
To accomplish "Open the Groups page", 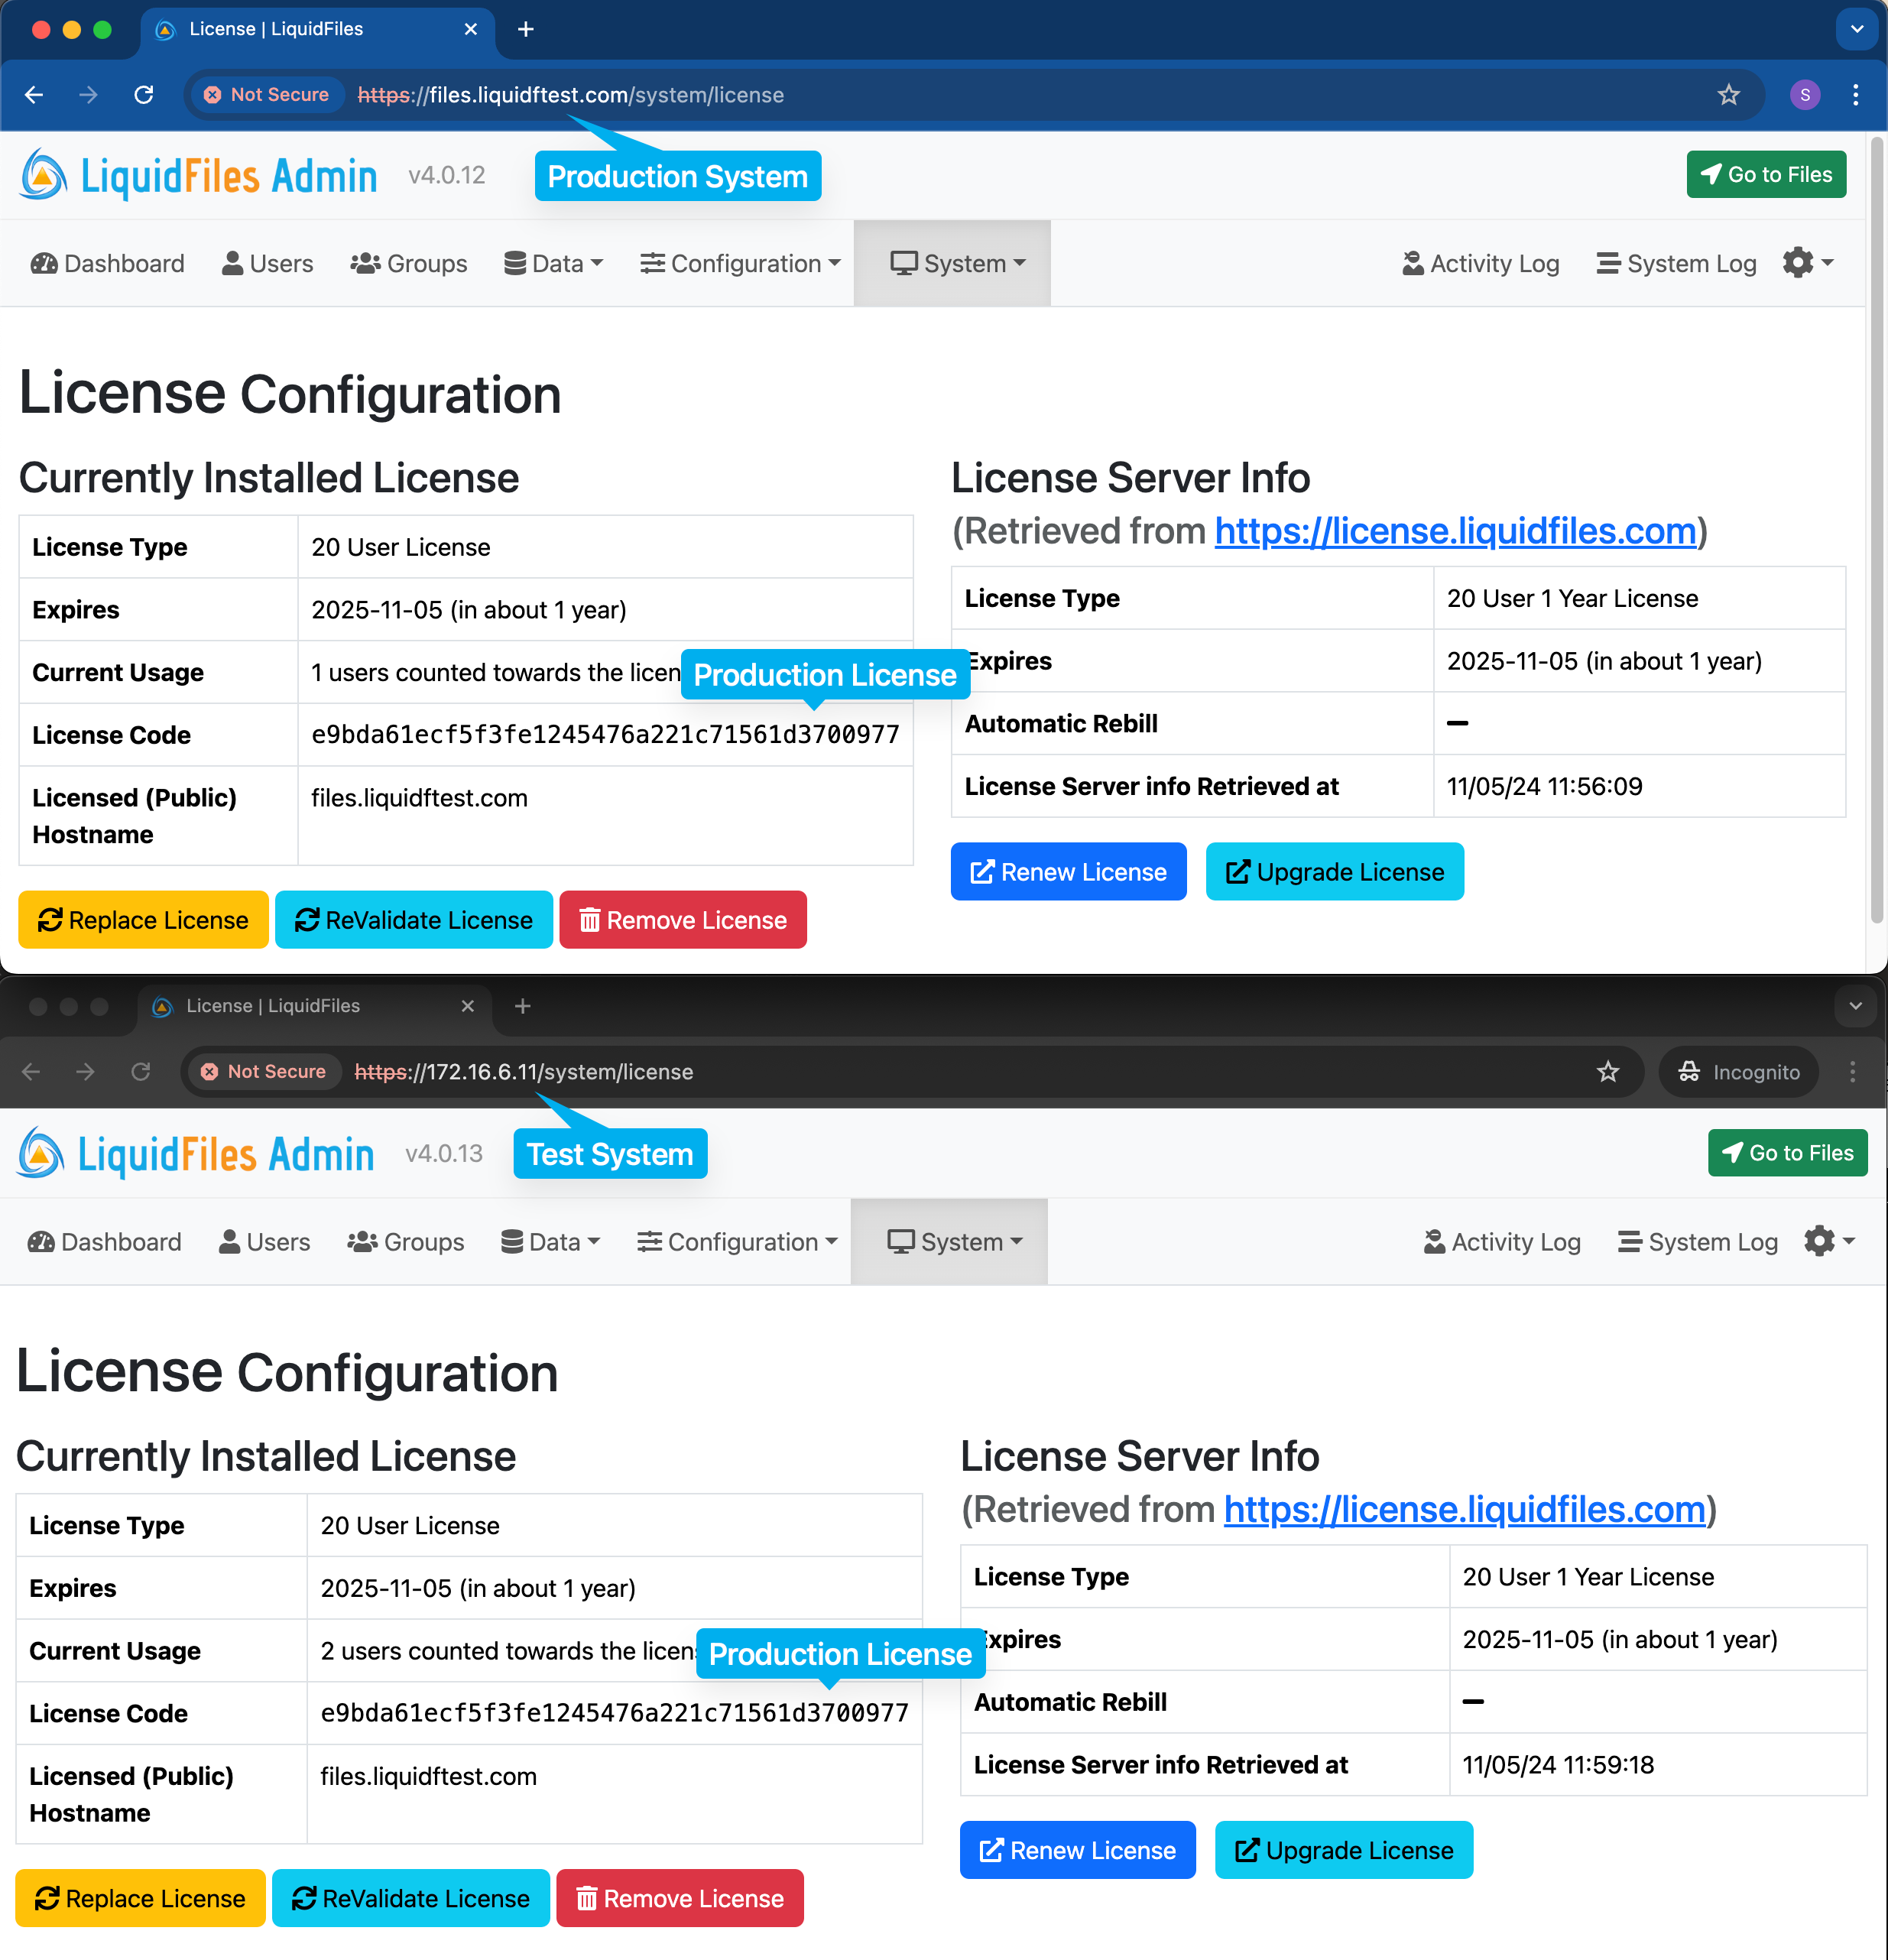I will point(408,263).
